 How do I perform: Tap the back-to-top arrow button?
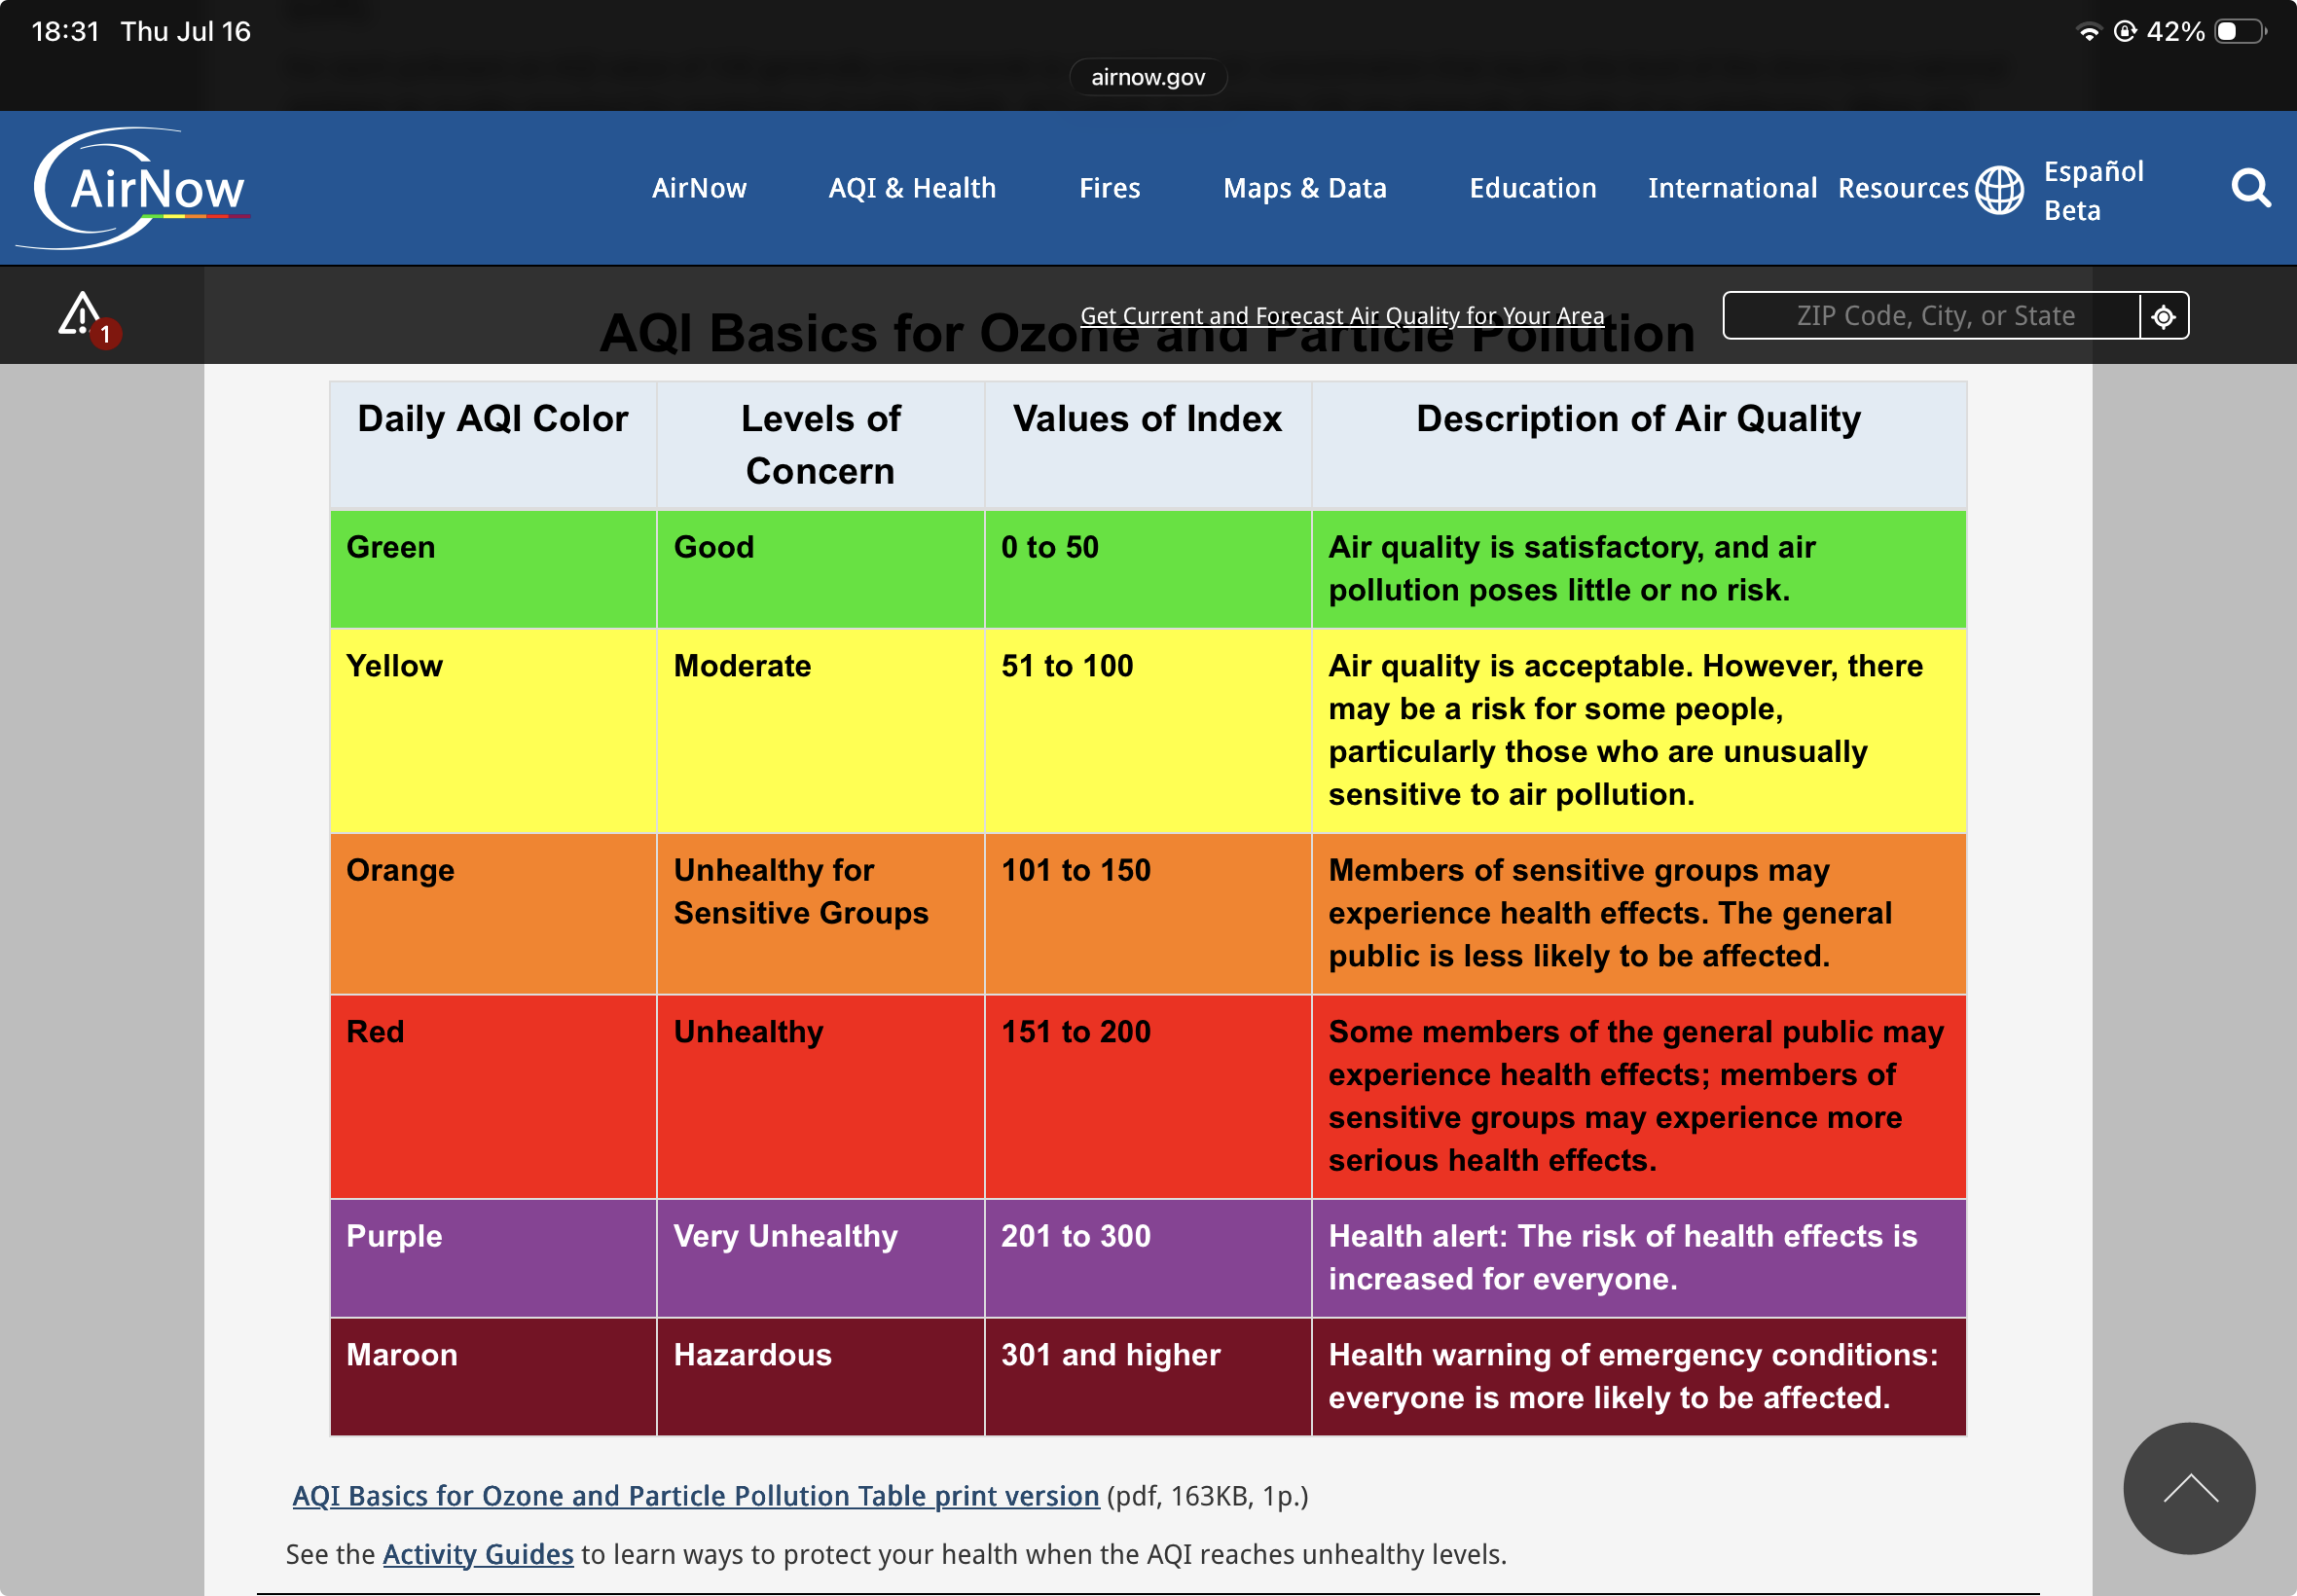coord(2189,1488)
